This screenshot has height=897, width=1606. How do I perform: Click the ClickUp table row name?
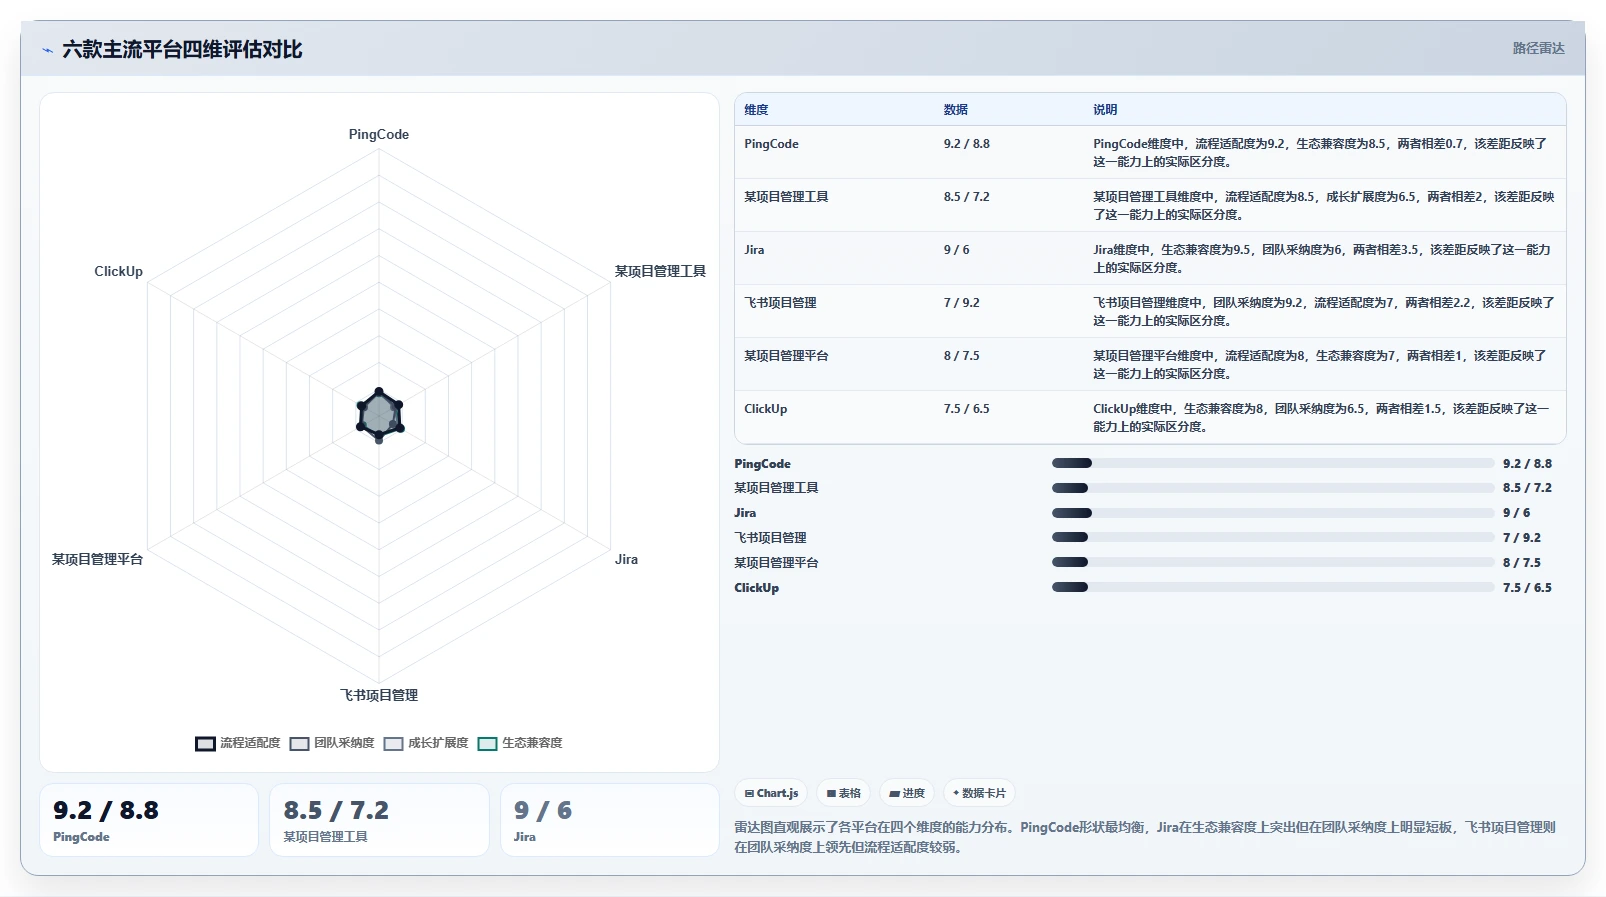(x=766, y=409)
